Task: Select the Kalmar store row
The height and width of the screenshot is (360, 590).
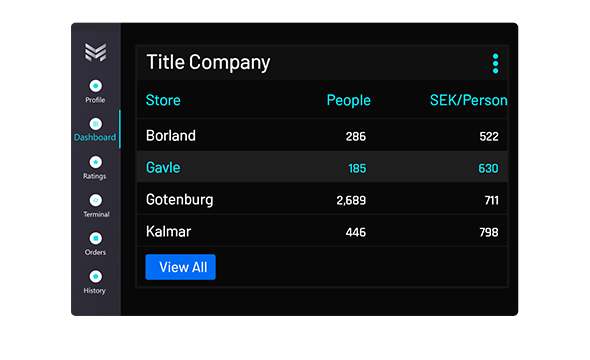Action: pos(322,231)
